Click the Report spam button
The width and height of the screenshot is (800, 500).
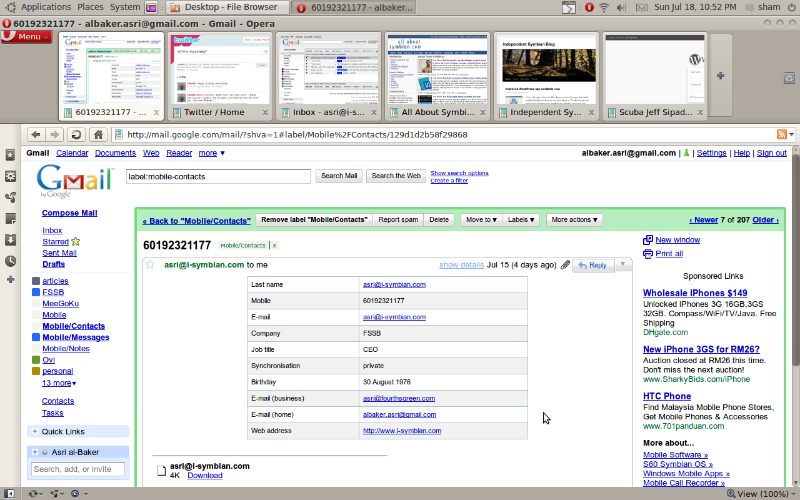pyautogui.click(x=398, y=220)
